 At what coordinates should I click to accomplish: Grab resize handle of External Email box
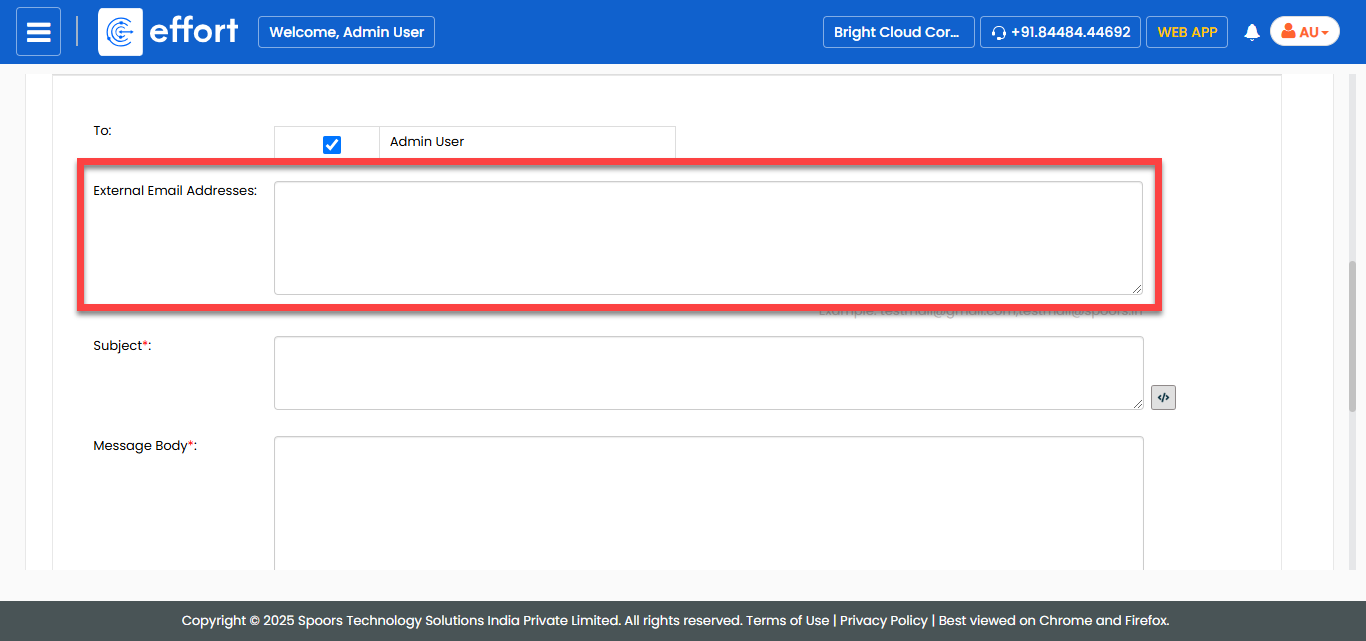(1137, 289)
